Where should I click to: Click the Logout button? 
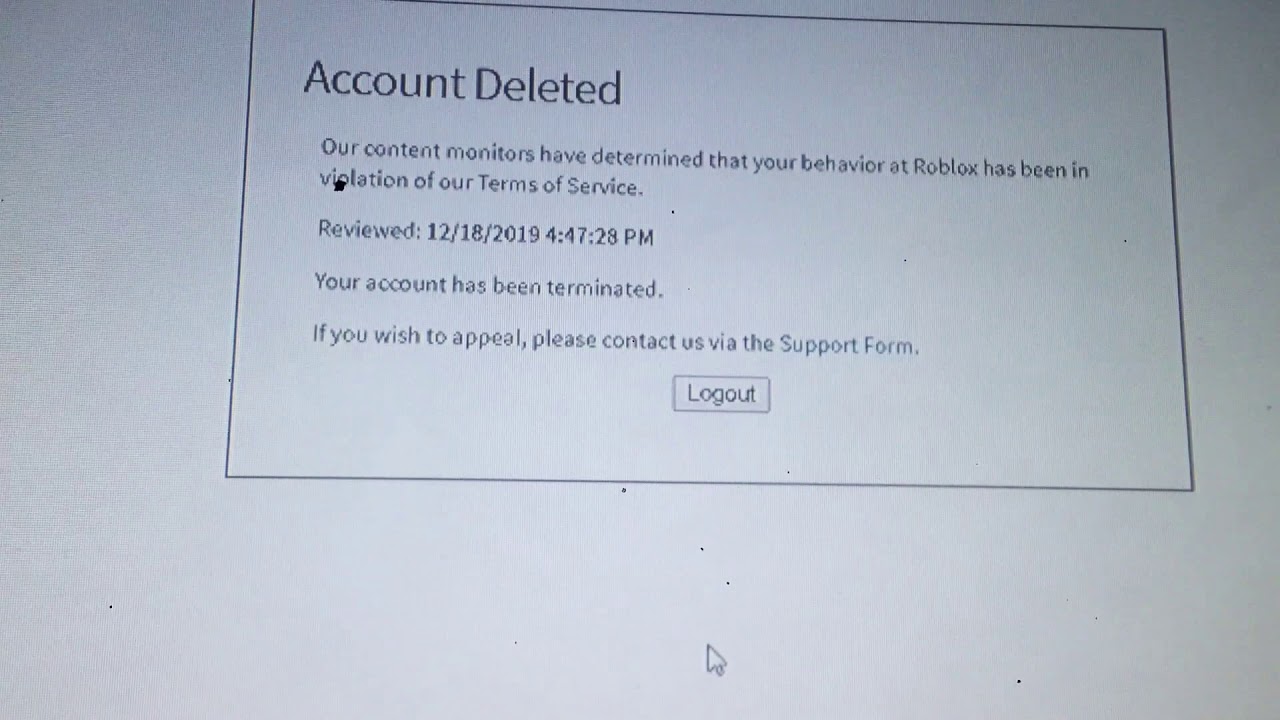(x=721, y=394)
